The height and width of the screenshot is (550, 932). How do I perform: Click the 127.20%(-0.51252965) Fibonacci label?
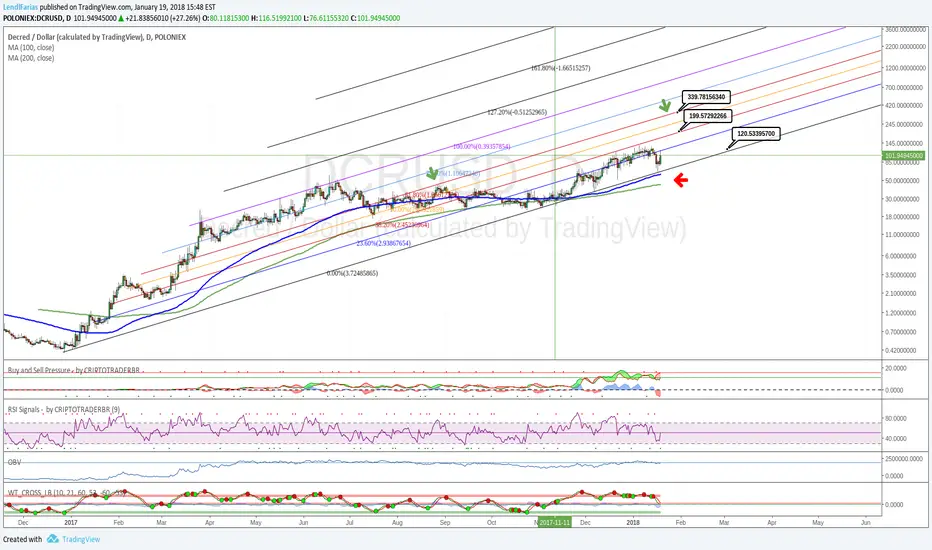[x=517, y=112]
